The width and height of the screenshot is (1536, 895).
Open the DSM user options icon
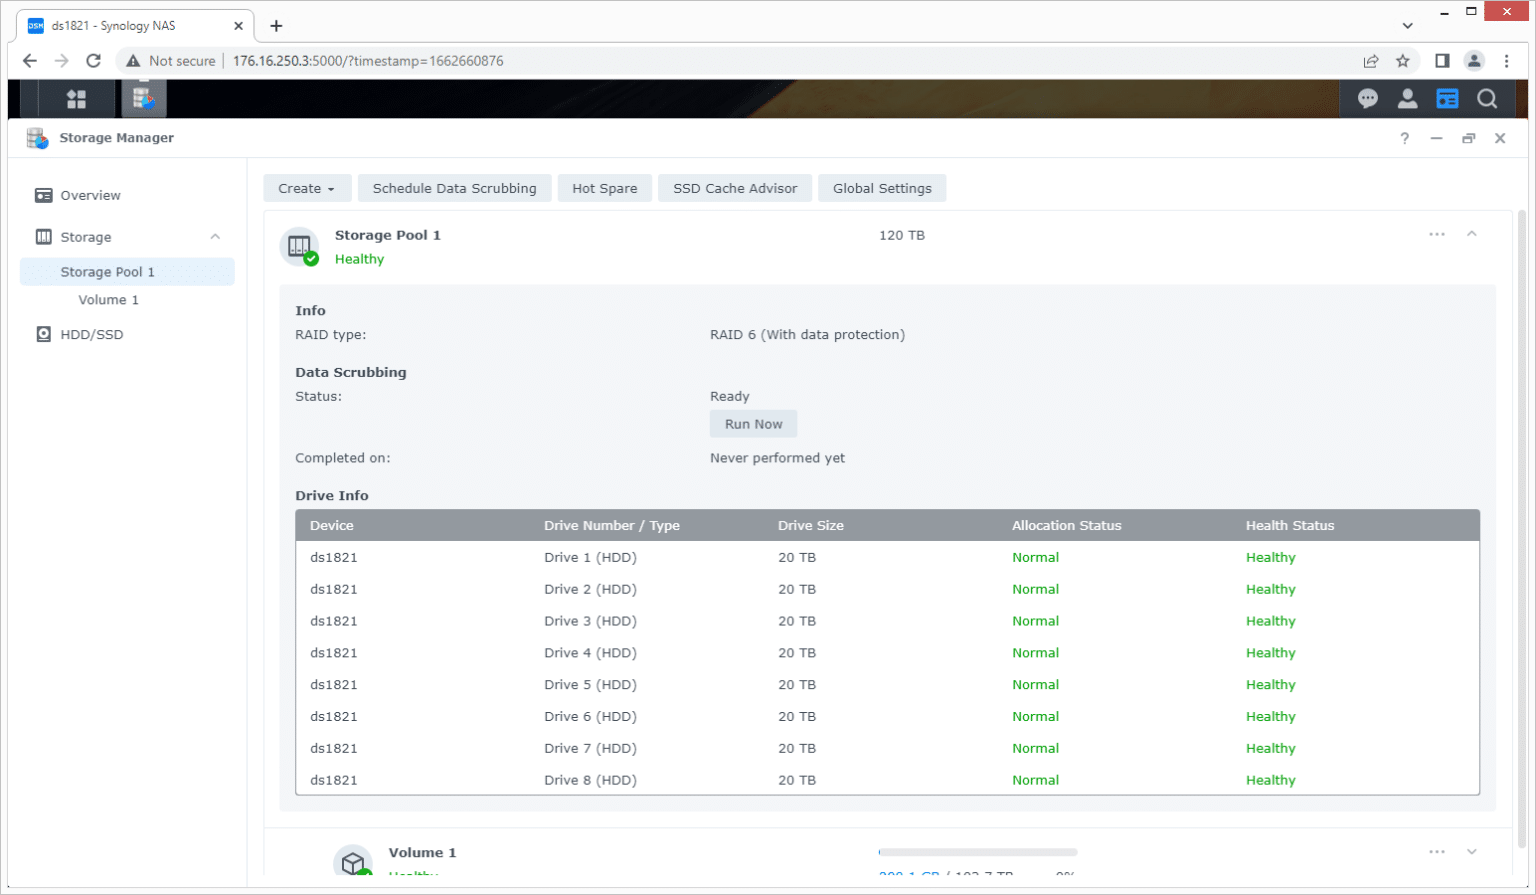(1407, 98)
